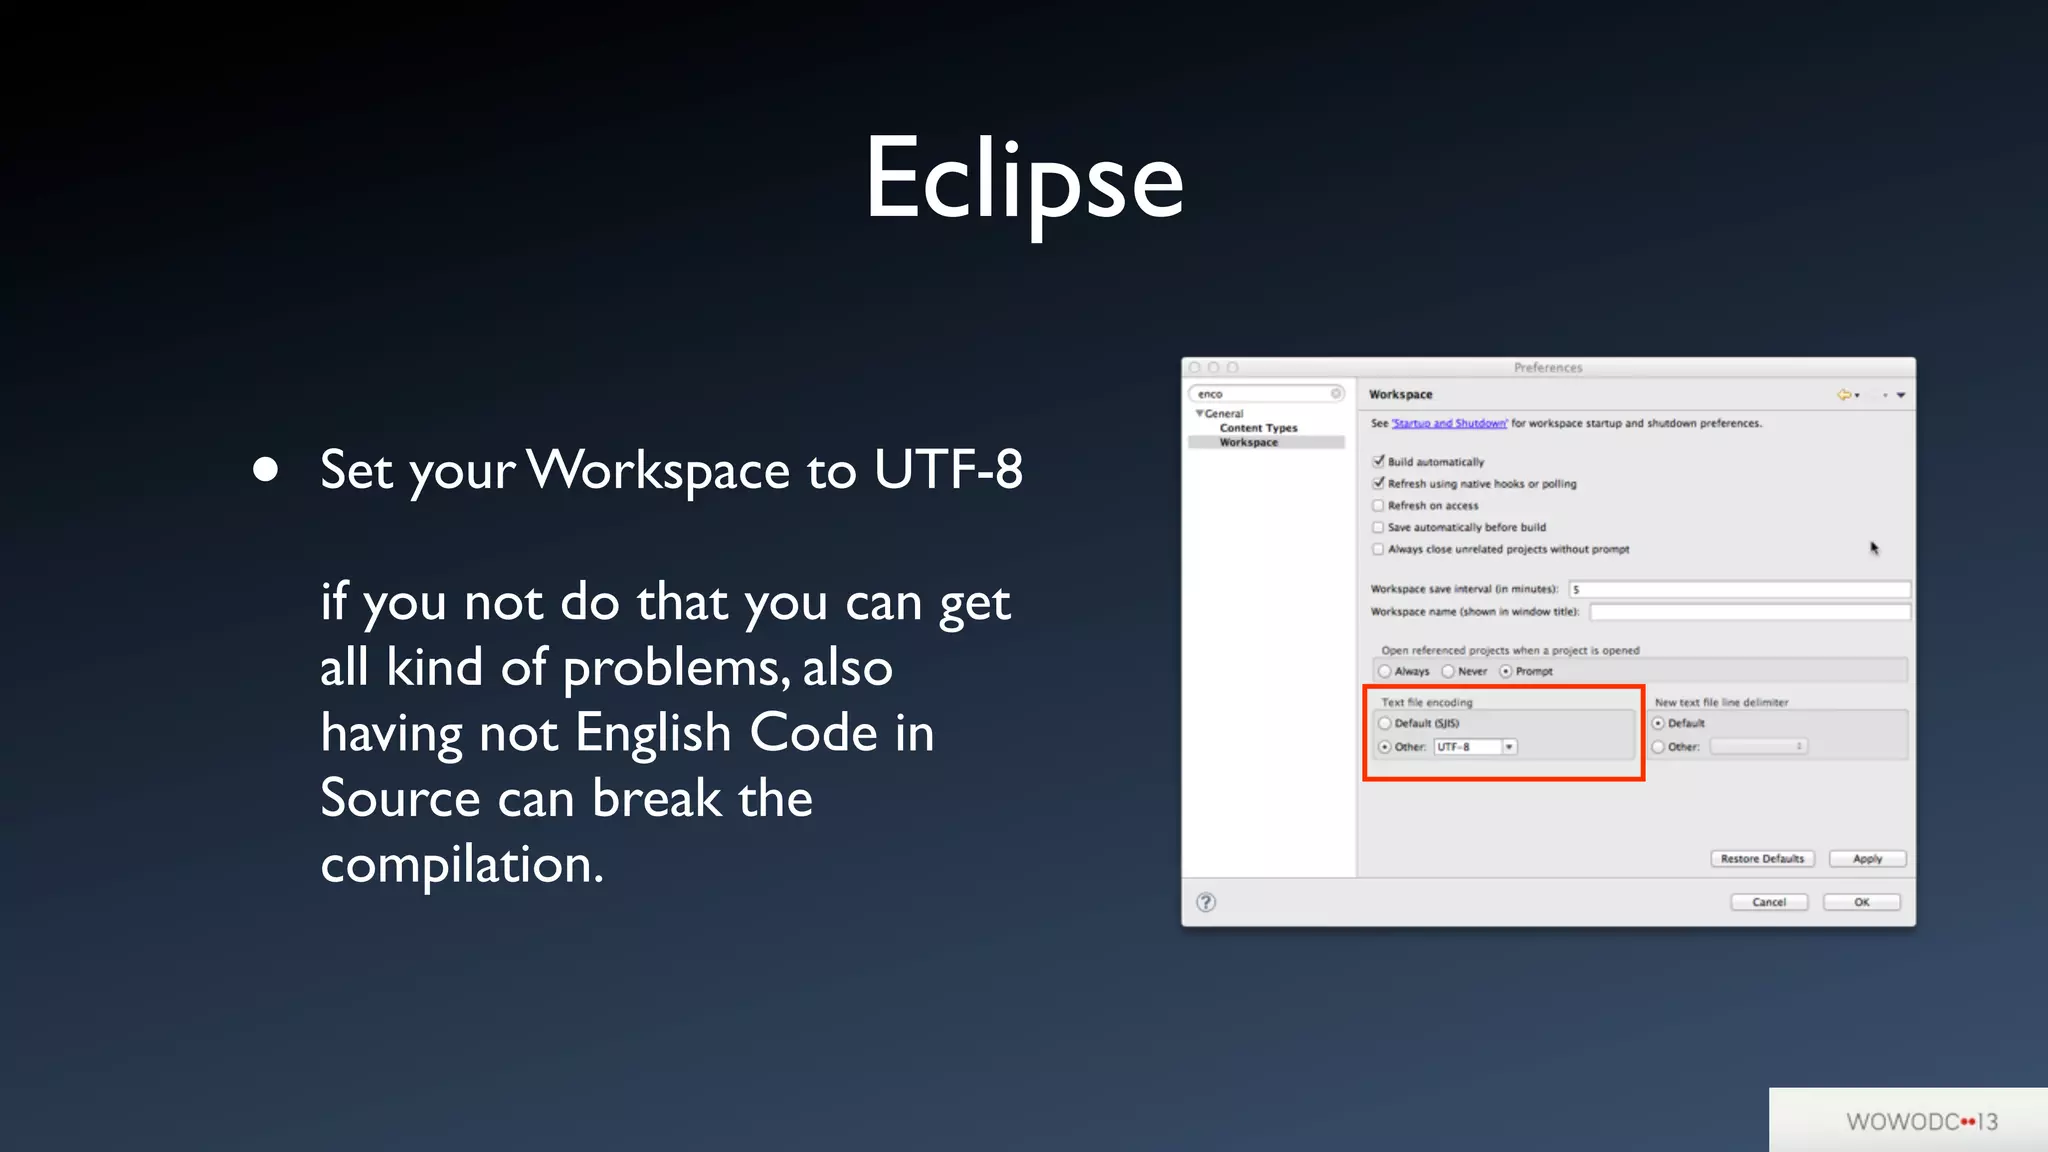This screenshot has height=1152, width=2048.
Task: Clear the 'enco' filter text icon
Action: point(1336,393)
